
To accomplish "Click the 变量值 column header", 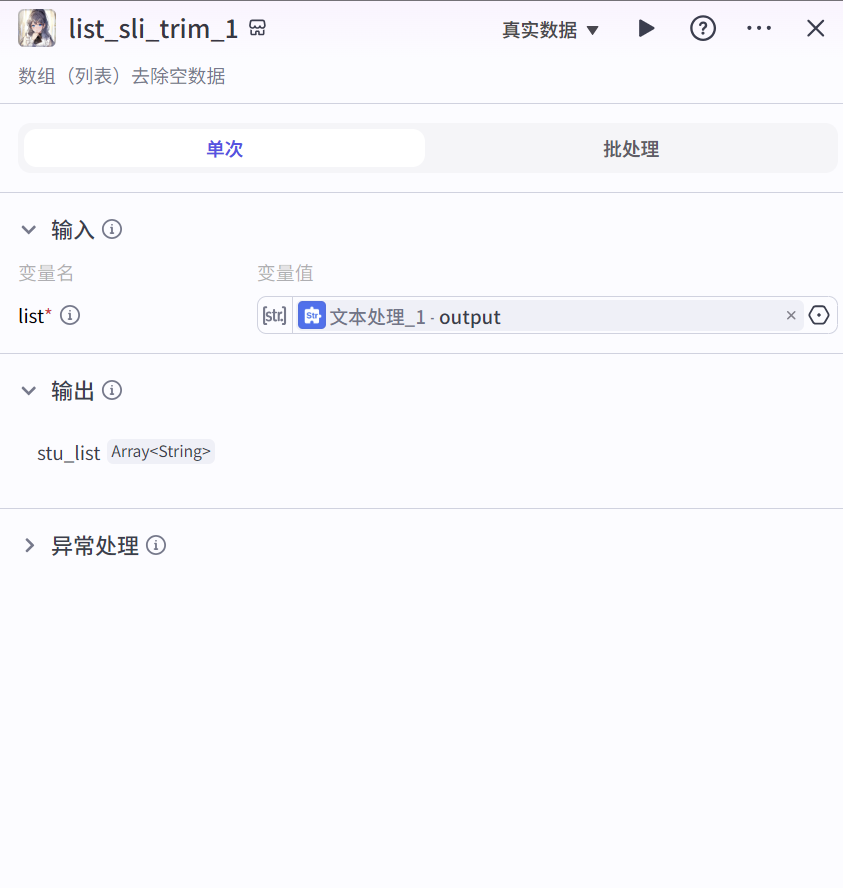I will pyautogui.click(x=285, y=273).
